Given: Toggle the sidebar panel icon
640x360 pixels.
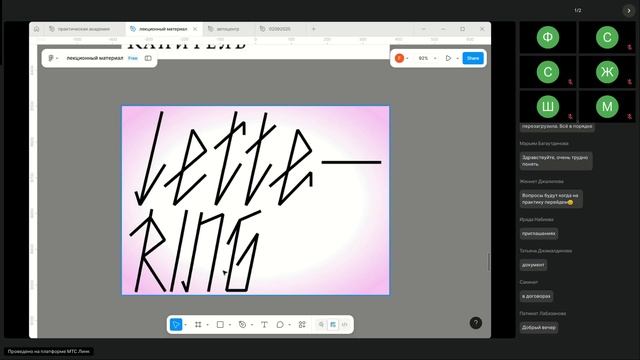Looking at the screenshot, I should [148, 58].
